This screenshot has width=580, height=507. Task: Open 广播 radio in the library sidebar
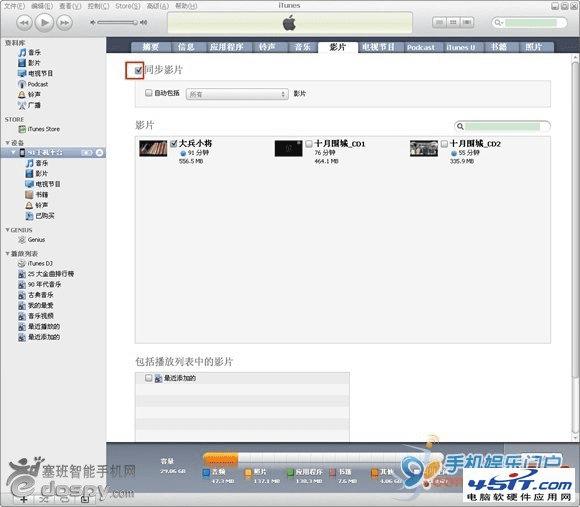tap(30, 105)
